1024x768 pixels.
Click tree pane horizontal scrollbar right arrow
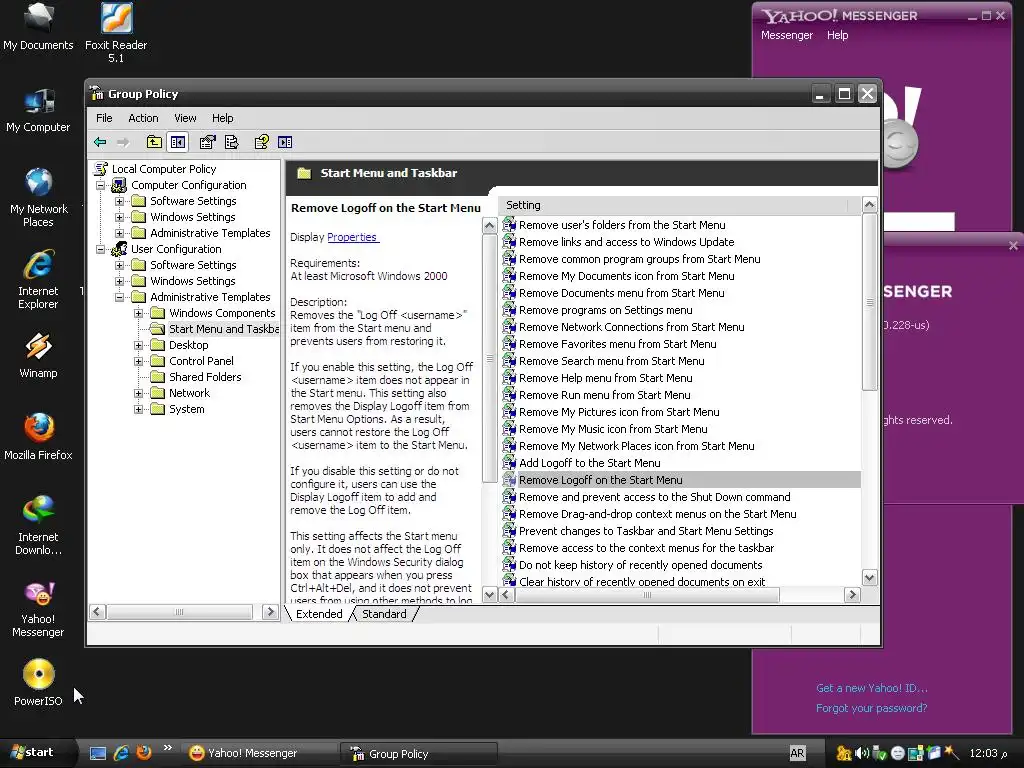pos(270,612)
